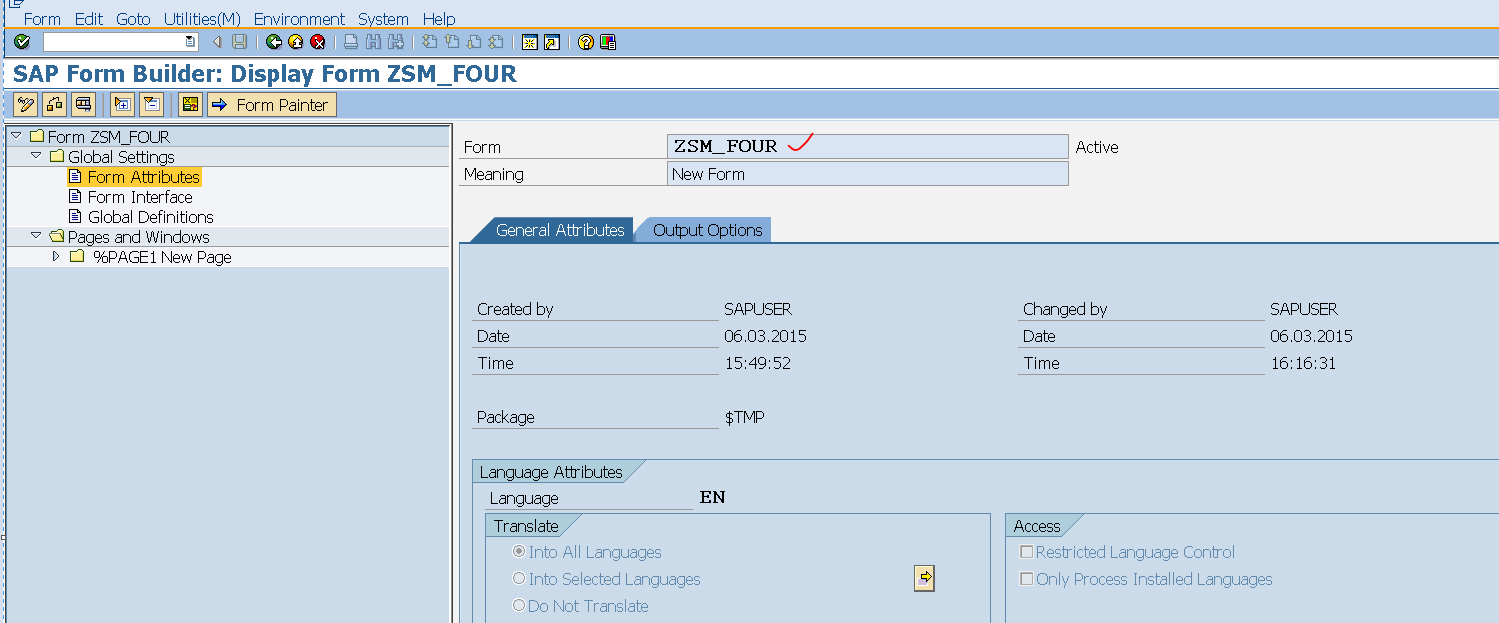The height and width of the screenshot is (623, 1499).
Task: Open the Goto menu
Action: 133,19
